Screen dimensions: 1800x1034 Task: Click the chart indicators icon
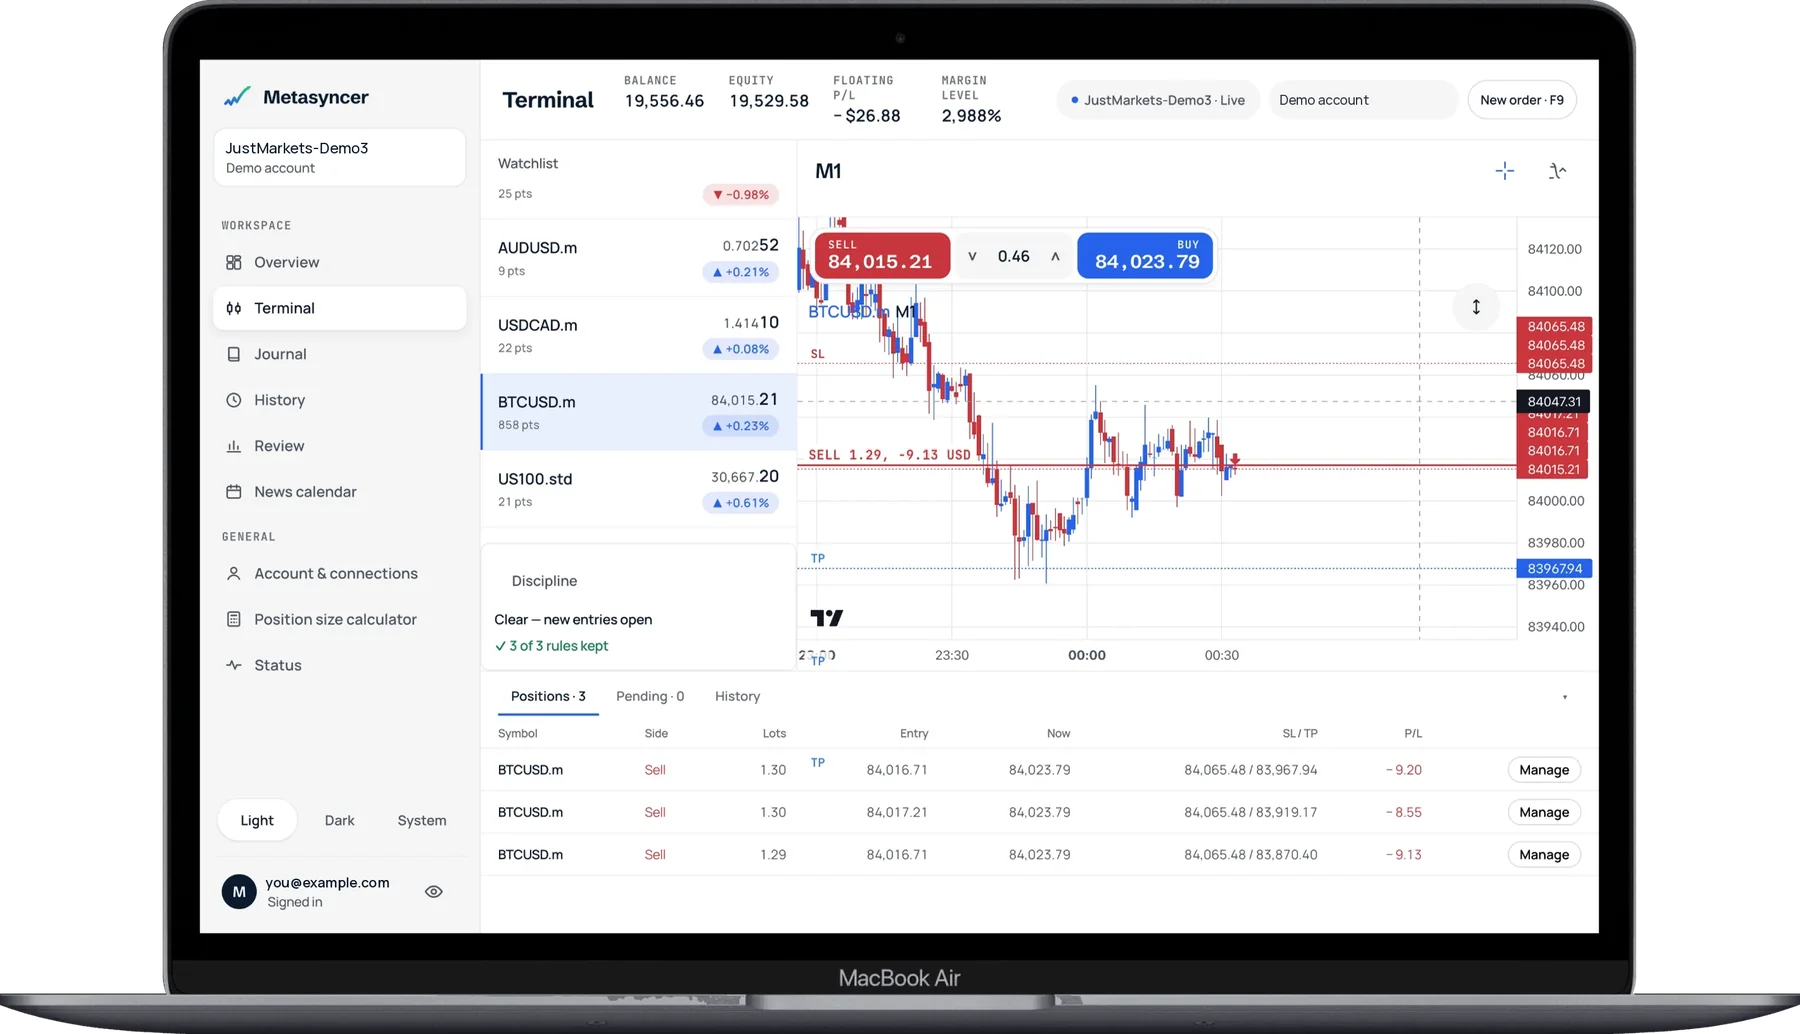1557,171
